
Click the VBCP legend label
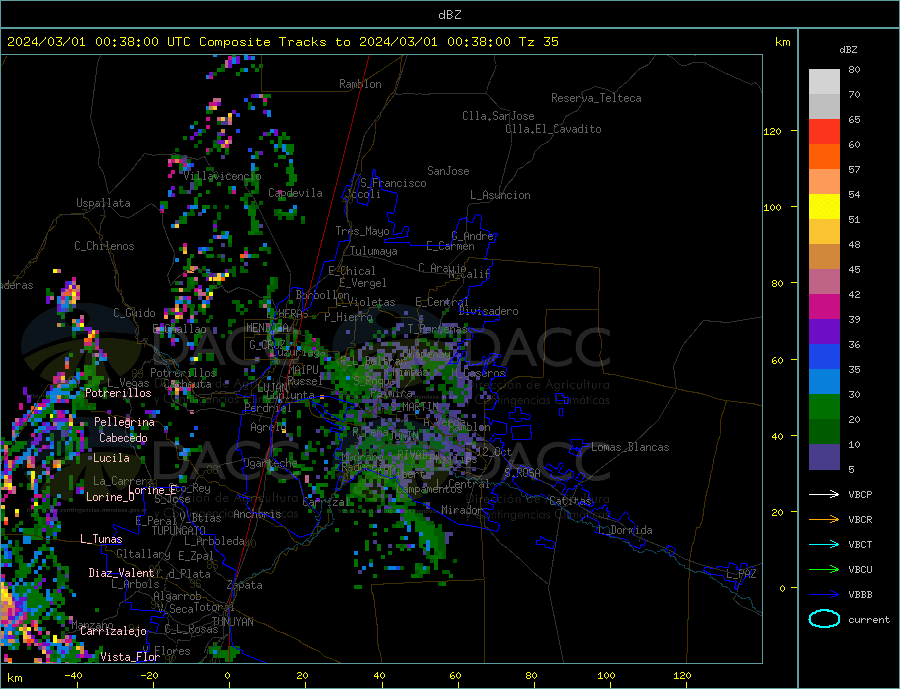point(860,494)
